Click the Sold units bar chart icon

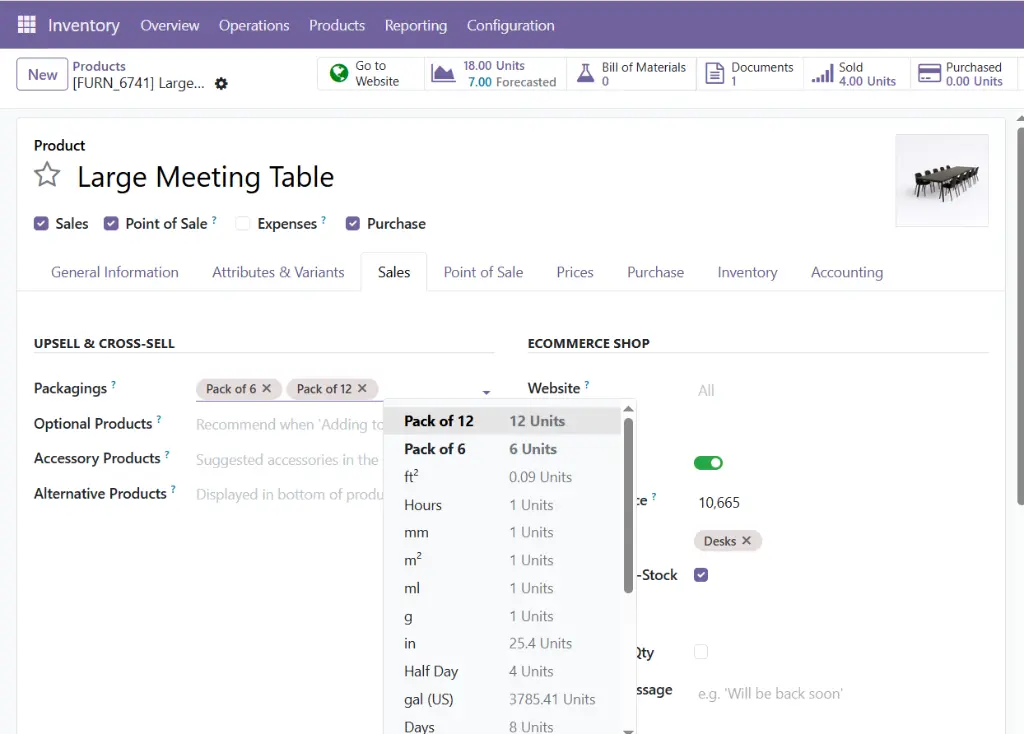click(824, 72)
